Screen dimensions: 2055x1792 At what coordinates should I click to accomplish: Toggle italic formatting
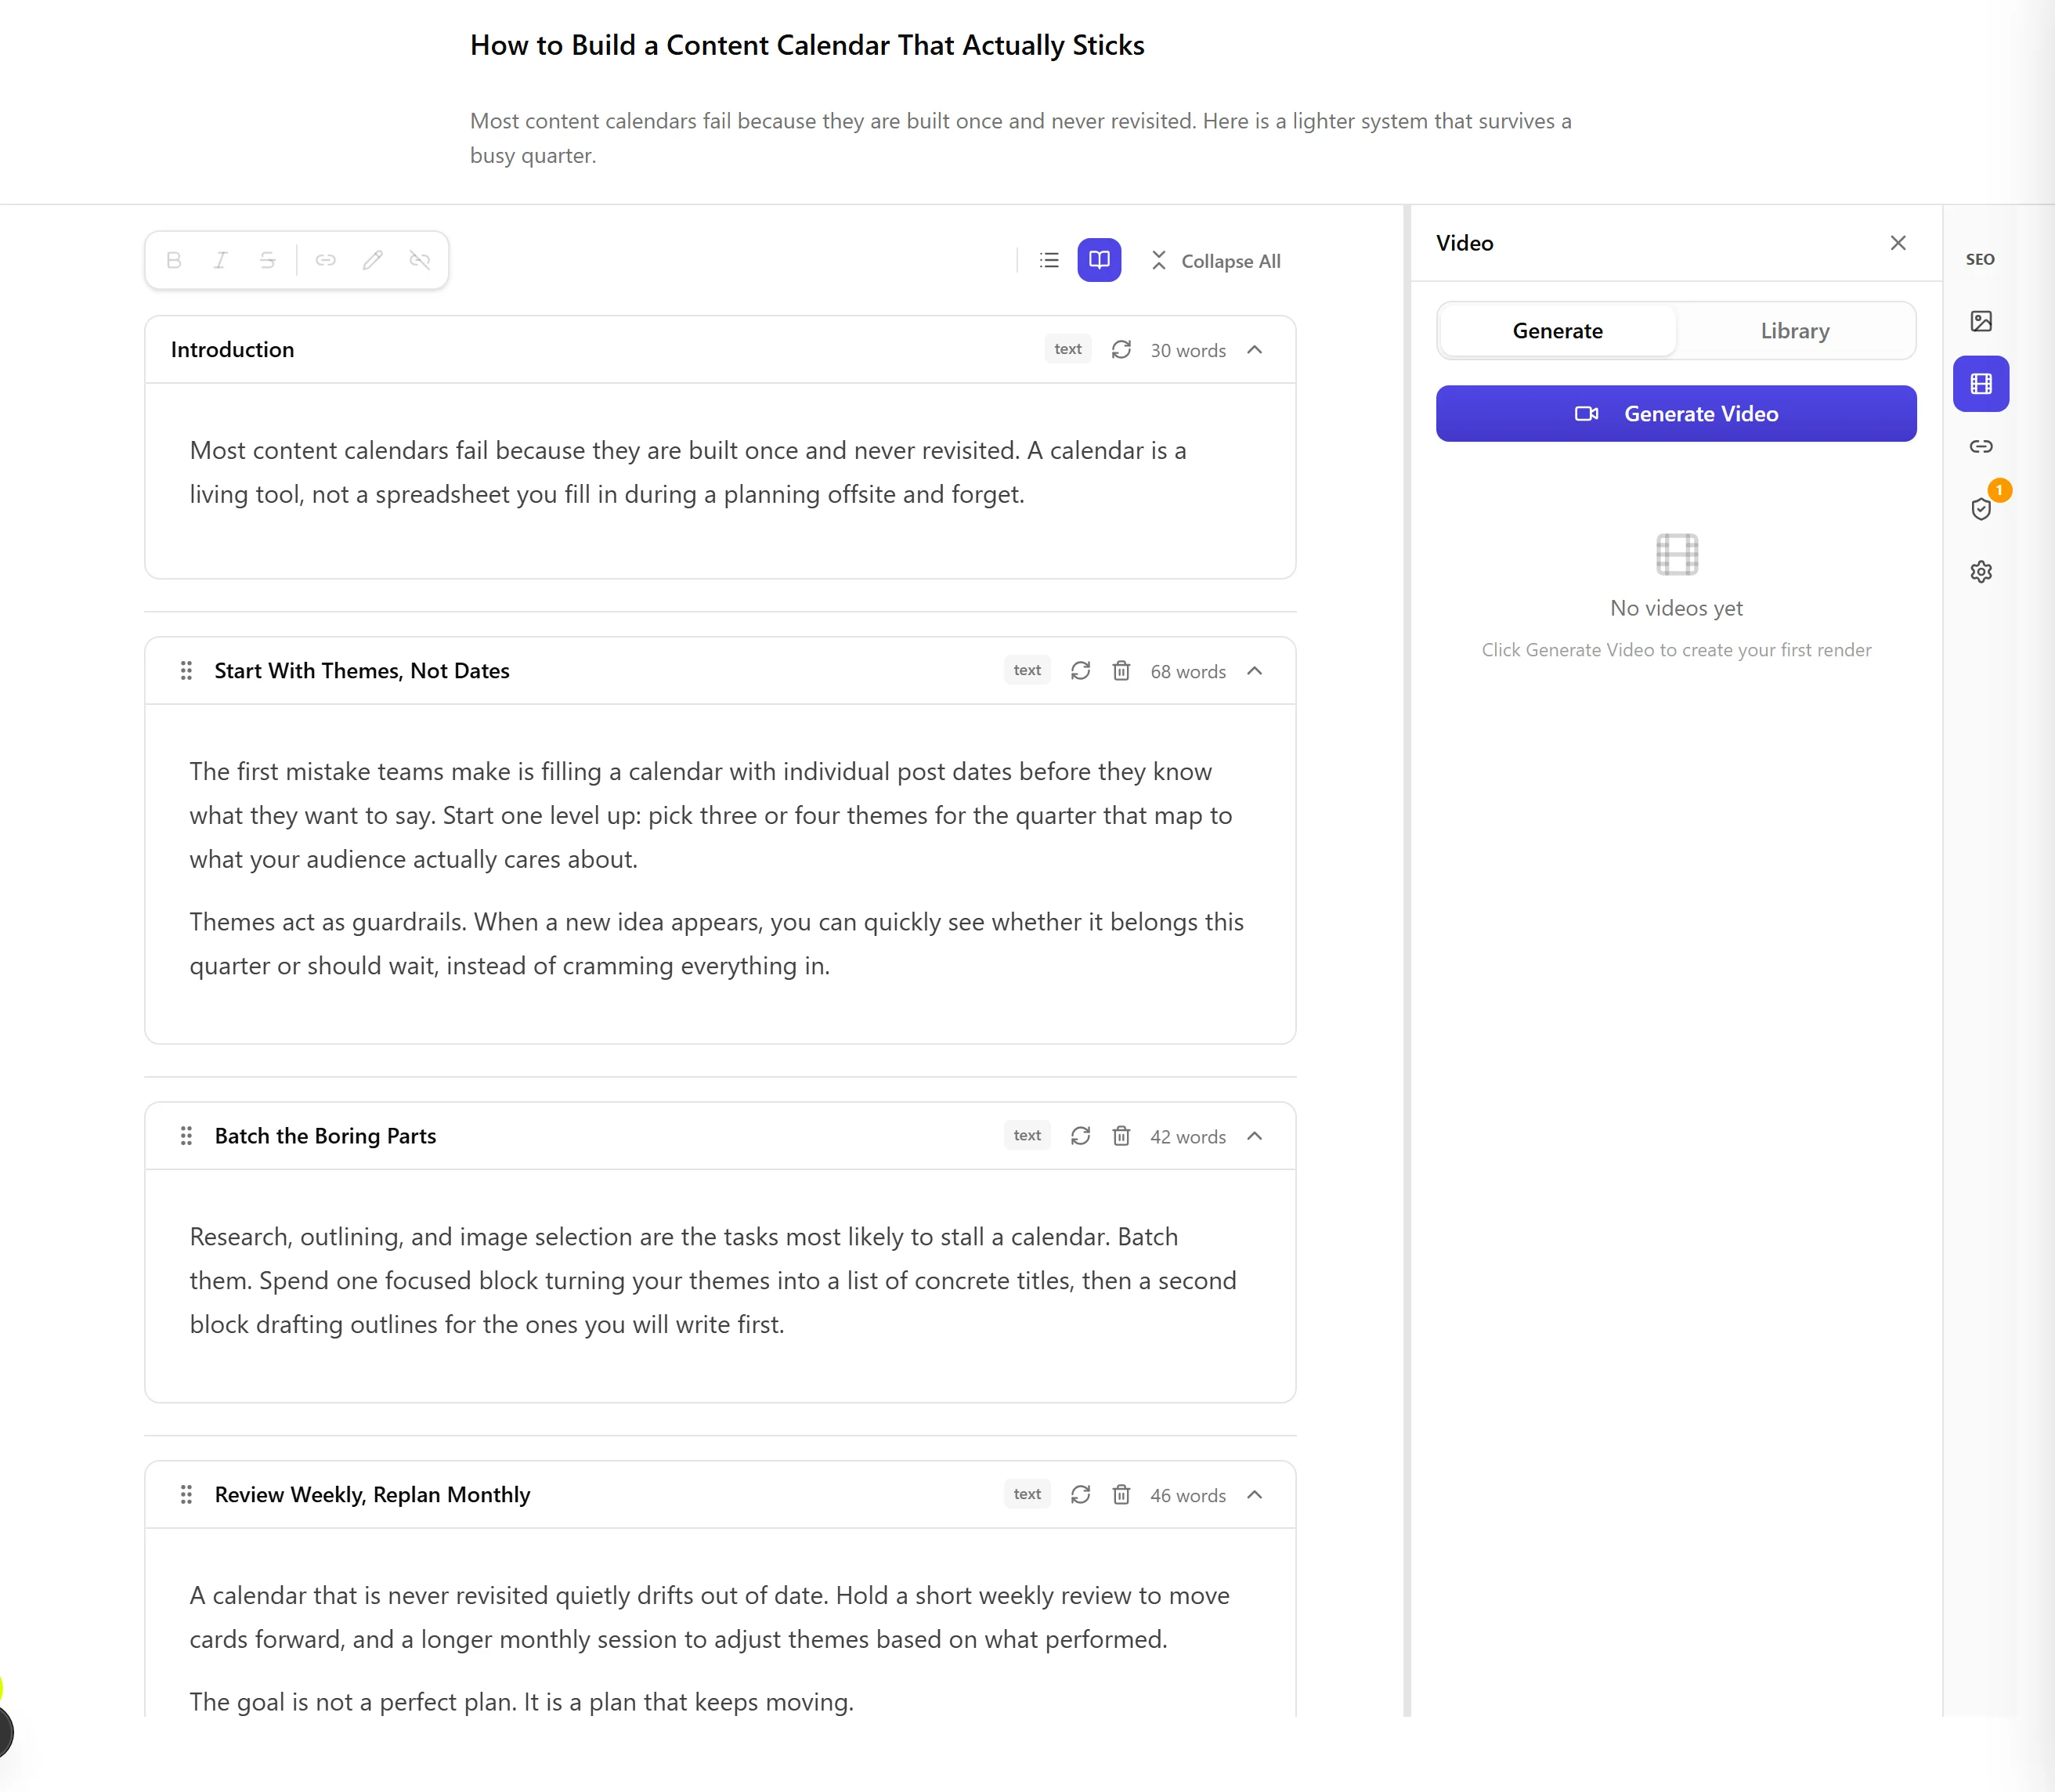220,260
